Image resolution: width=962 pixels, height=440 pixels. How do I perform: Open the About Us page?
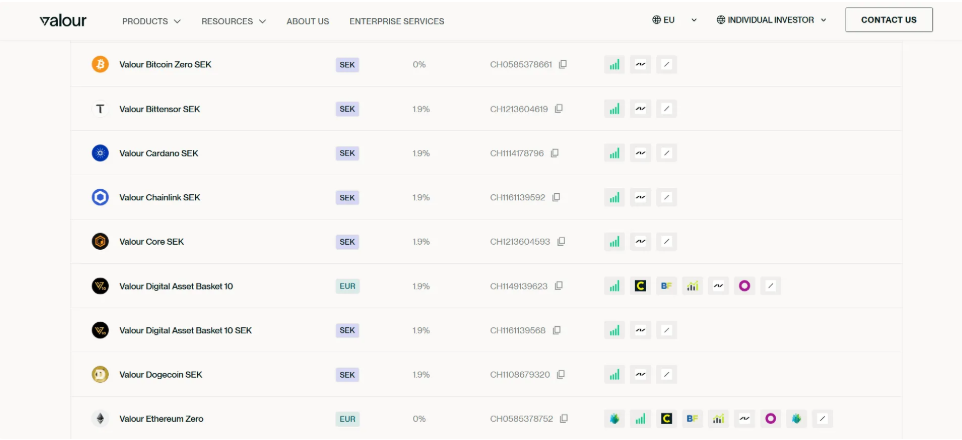click(308, 21)
